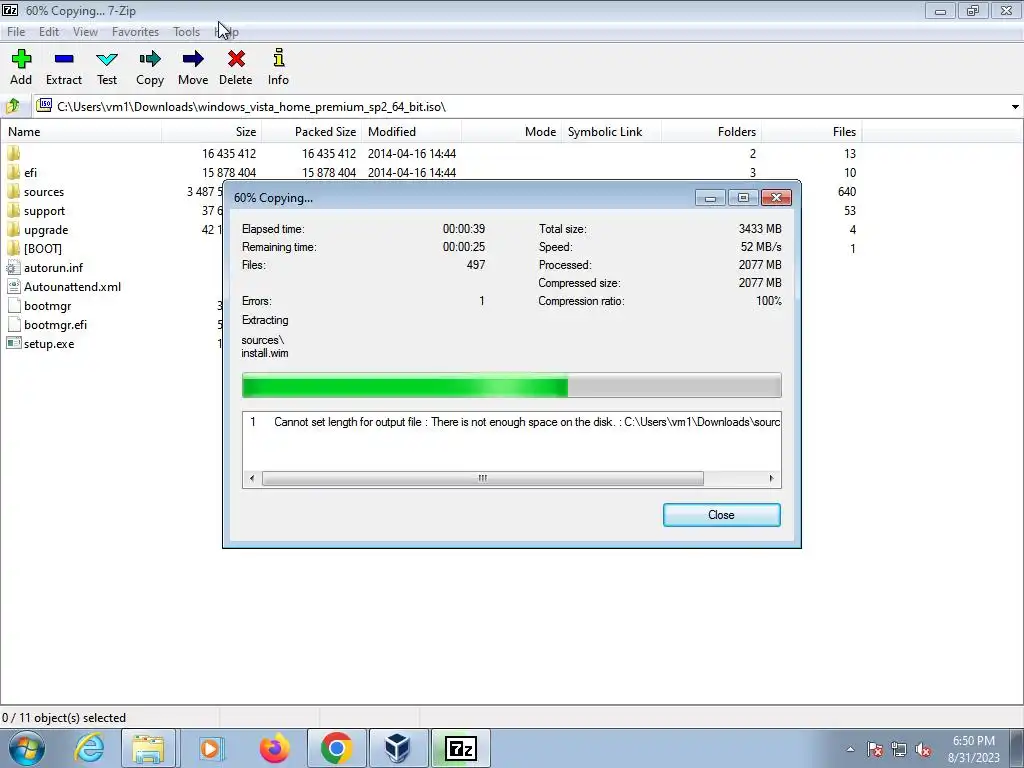The width and height of the screenshot is (1024, 768).
Task: Click the Action Center flag tray icon
Action: pos(875,750)
